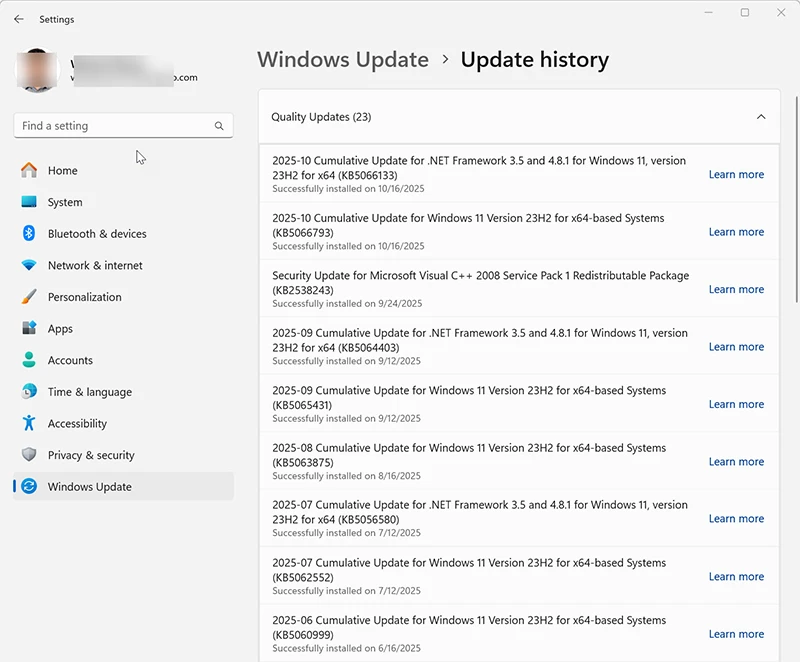The width and height of the screenshot is (800, 662).
Task: Open System settings
Action: [x=64, y=202]
